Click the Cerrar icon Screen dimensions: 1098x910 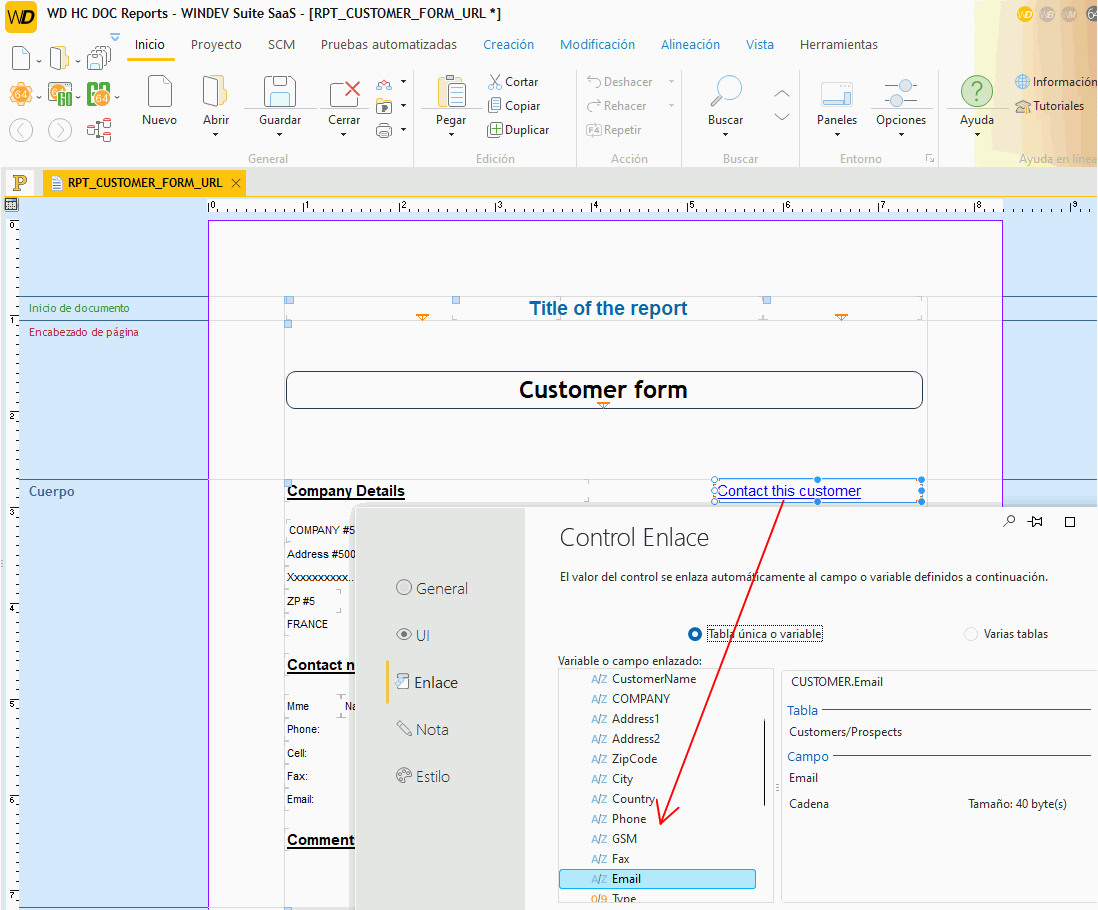tap(344, 93)
